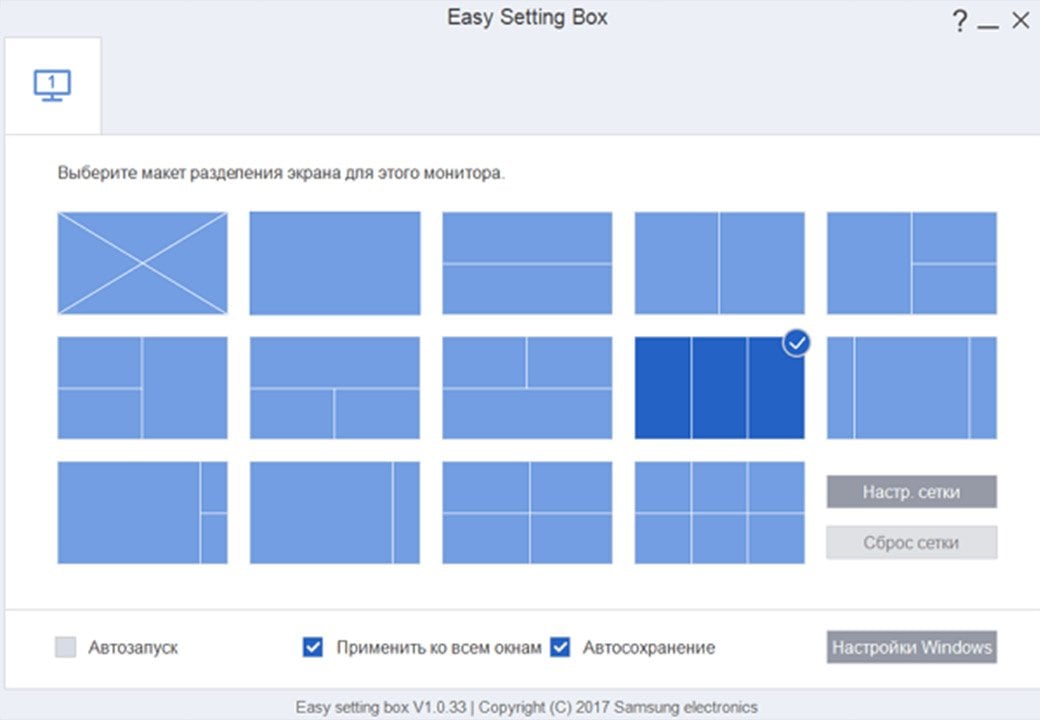
Task: Click the selected three-column dark blue layout
Action: 720,388
